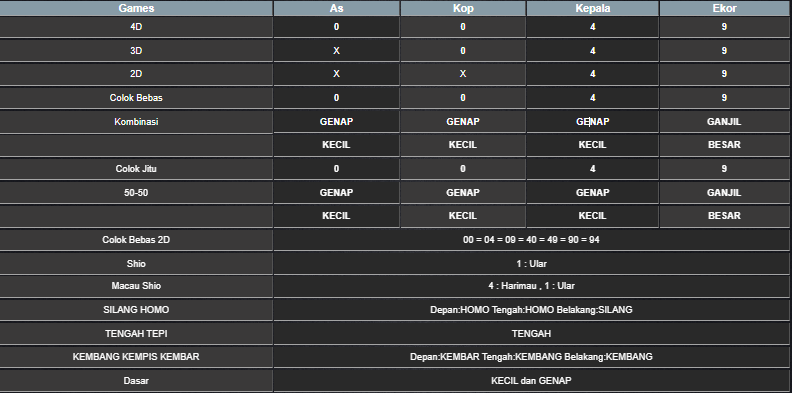Click "GENAP" in Kombinasi row under Kop
Screen dimensions: 792x393
(x=463, y=122)
